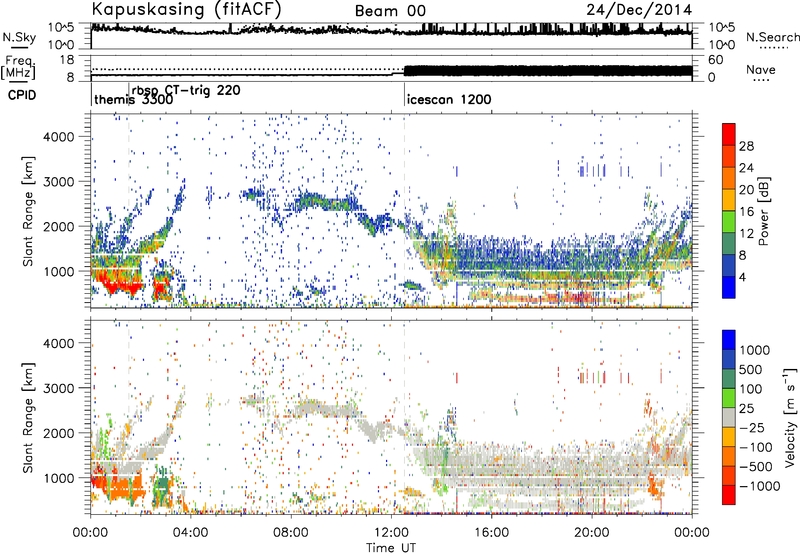Click the blue 4 dB power swatch
This screenshot has height=554, width=800.
pyautogui.click(x=729, y=287)
